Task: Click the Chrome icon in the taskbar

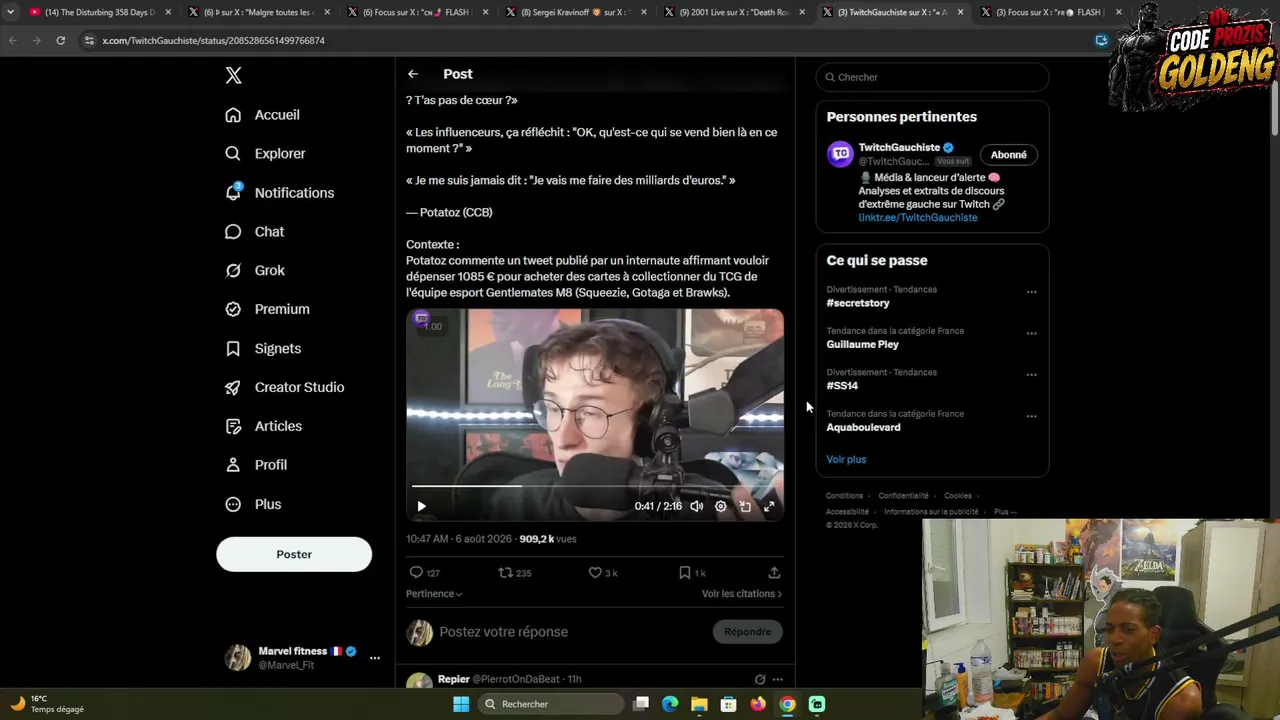Action: click(x=788, y=704)
